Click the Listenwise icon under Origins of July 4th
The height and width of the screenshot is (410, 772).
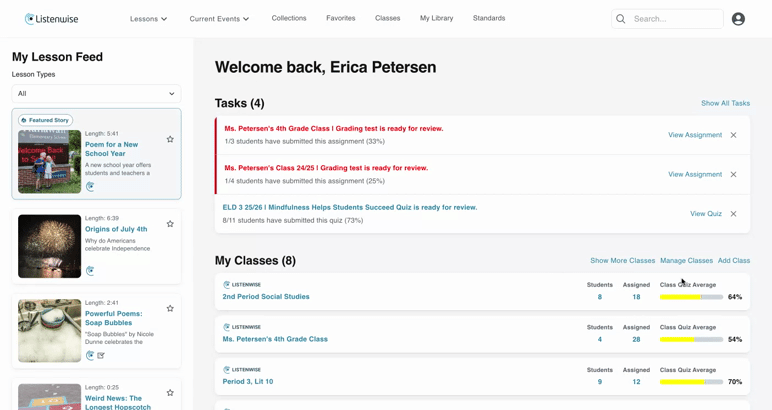(x=90, y=271)
